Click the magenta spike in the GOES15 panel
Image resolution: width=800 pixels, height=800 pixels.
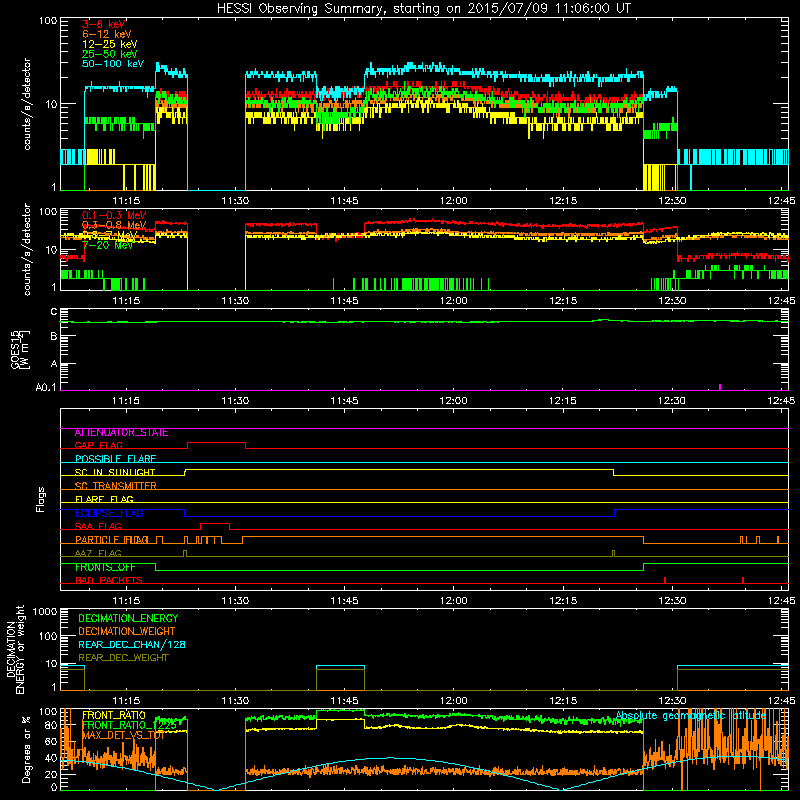[720, 387]
